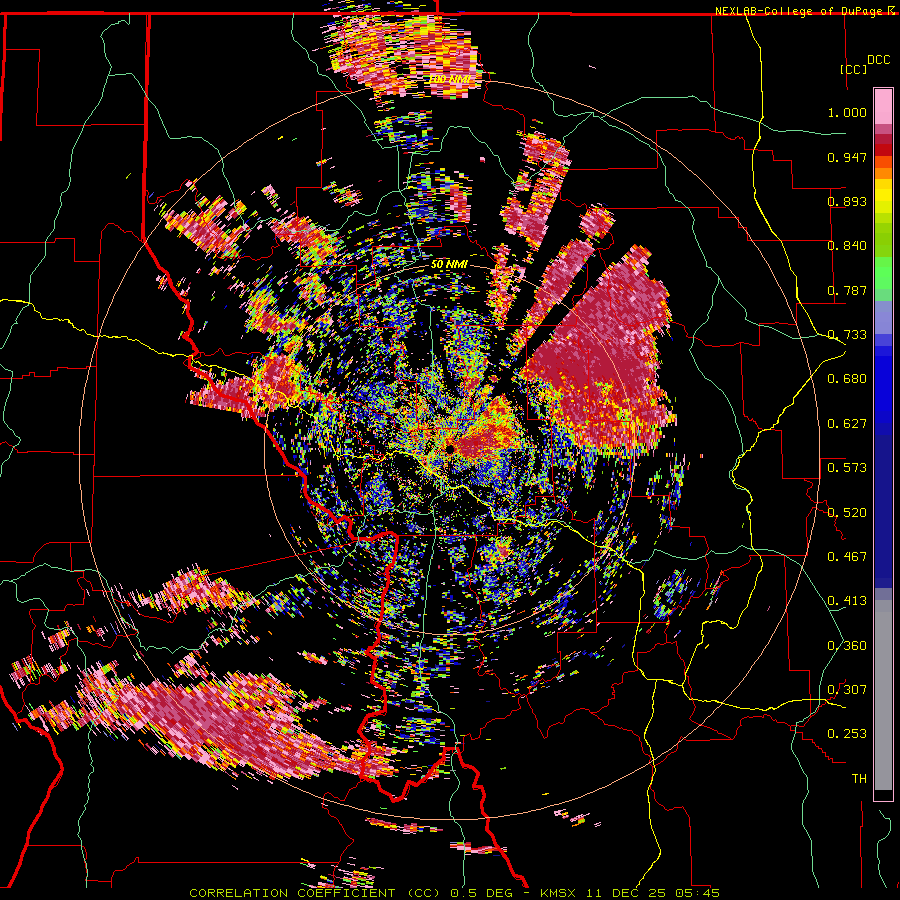Select the 0.680 legend value

pos(847,379)
